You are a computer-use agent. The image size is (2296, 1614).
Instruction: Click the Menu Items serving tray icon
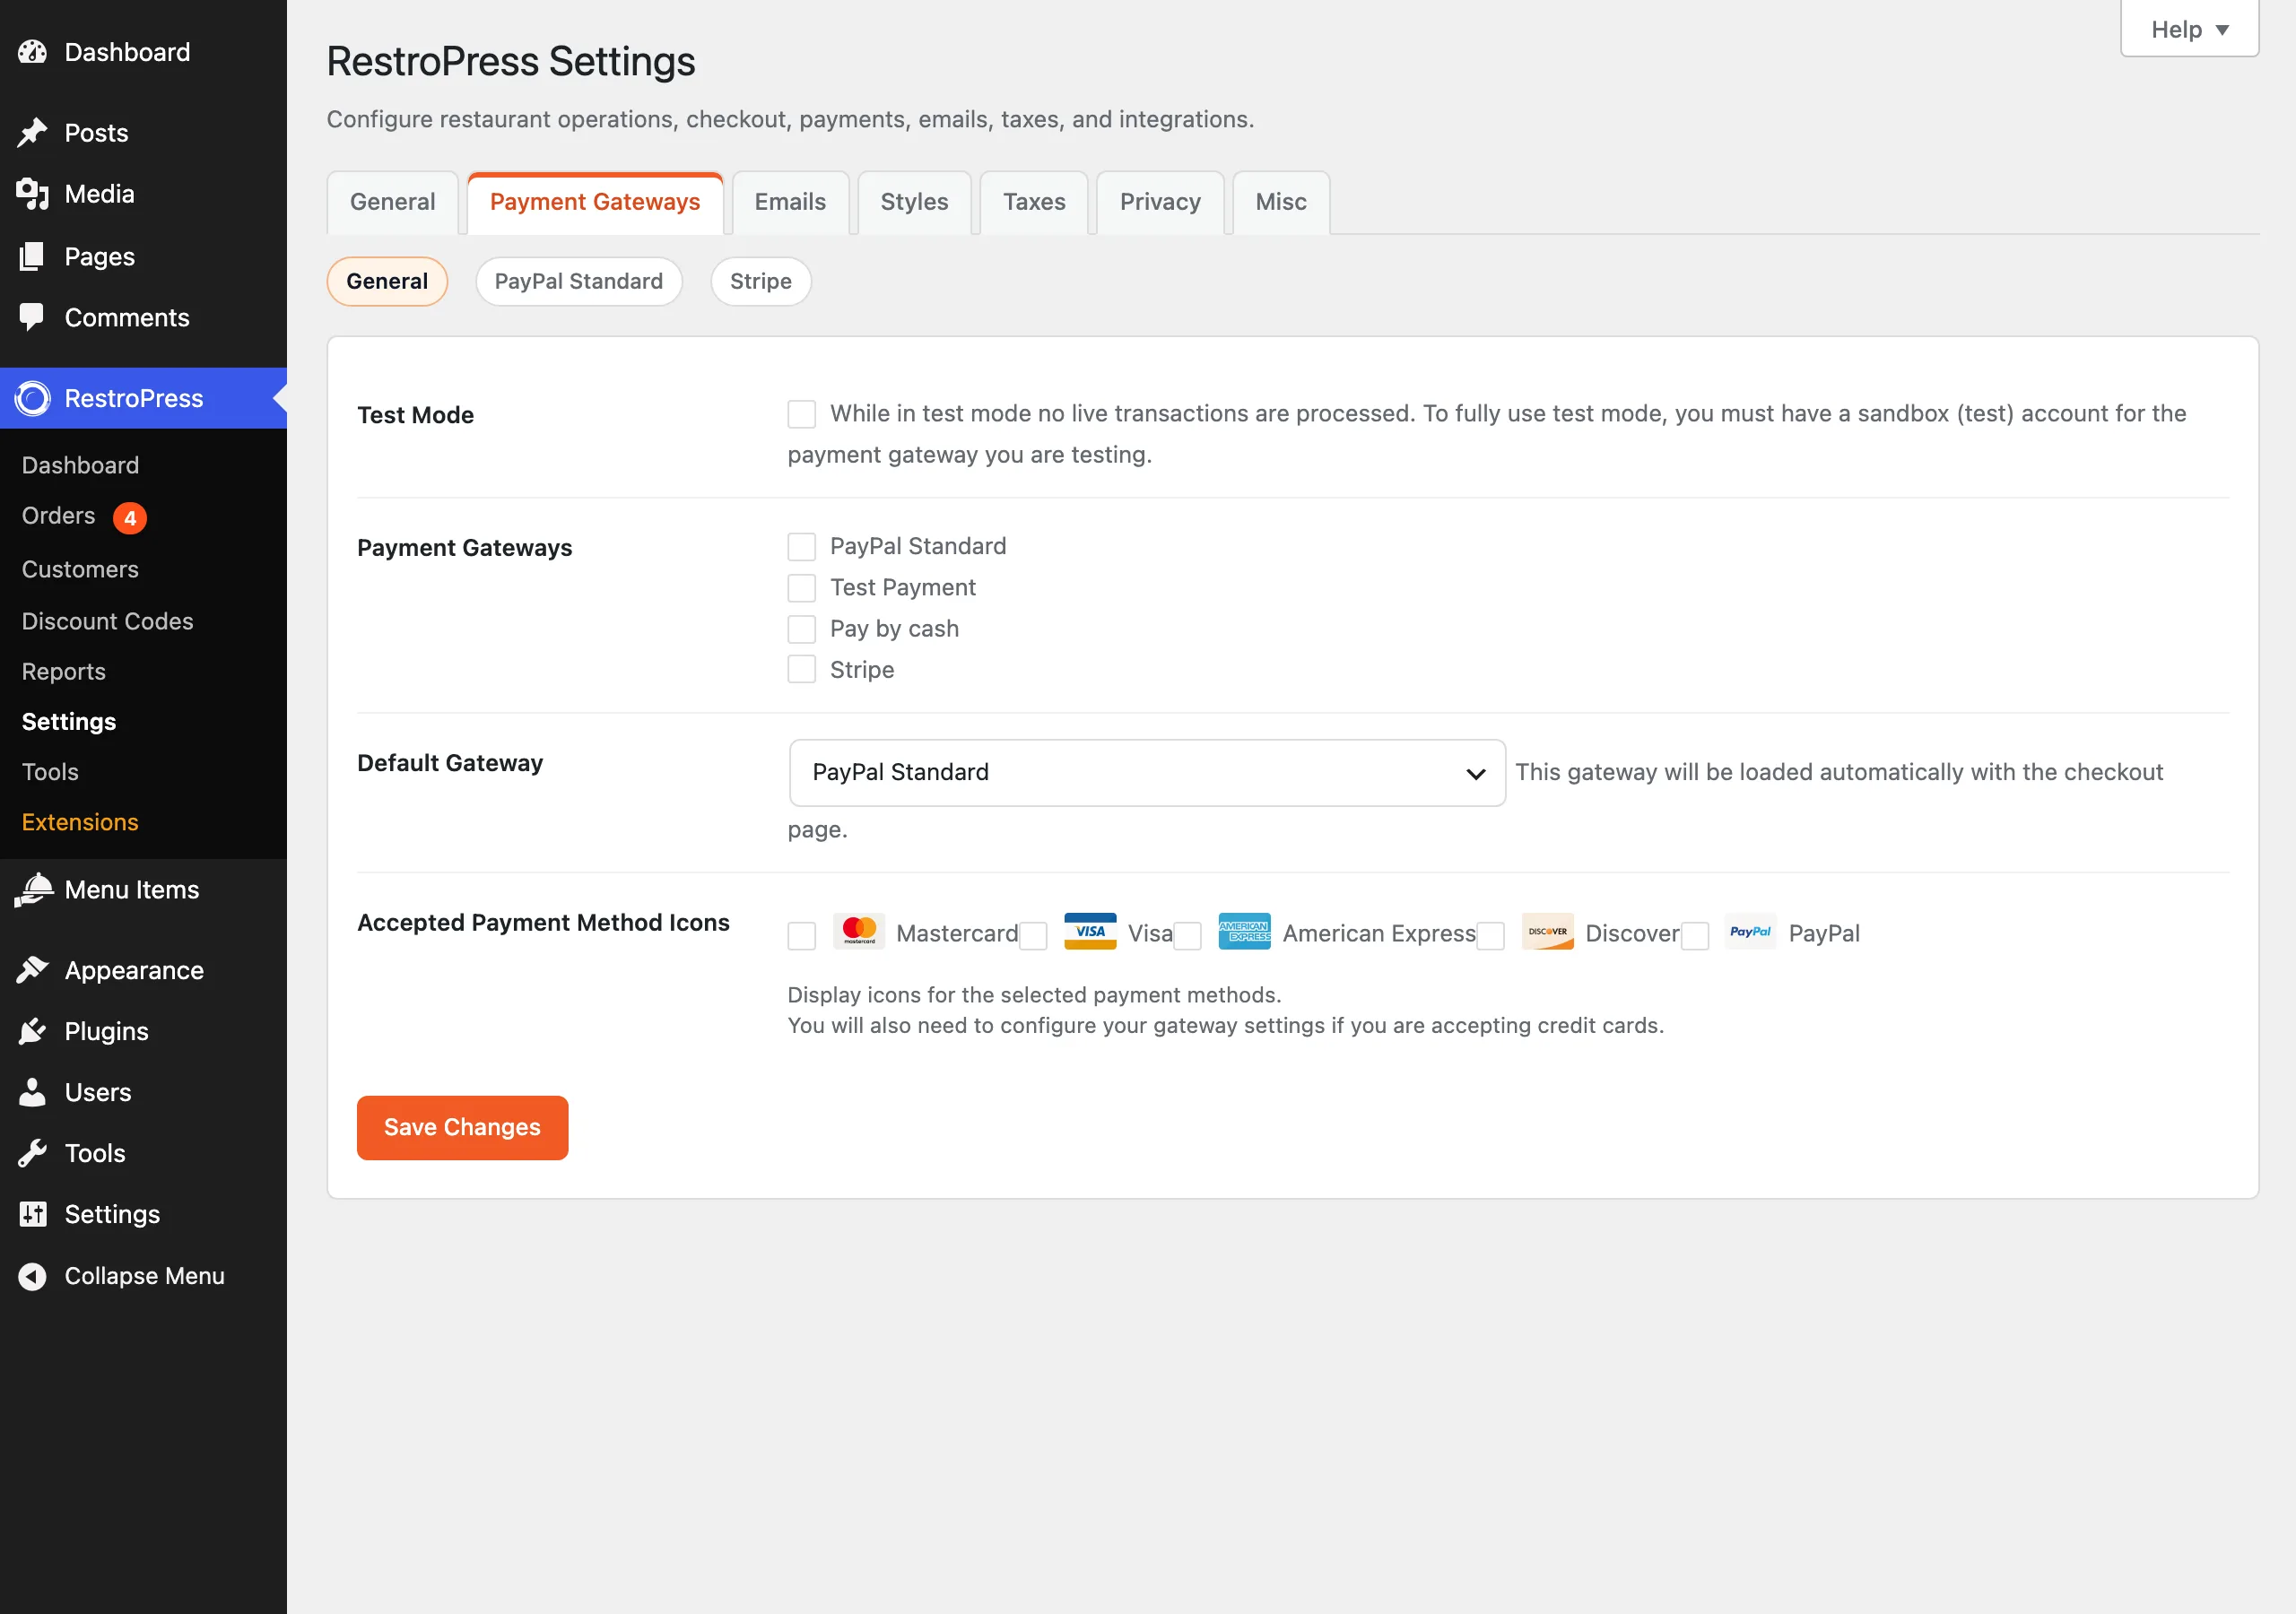[x=32, y=889]
